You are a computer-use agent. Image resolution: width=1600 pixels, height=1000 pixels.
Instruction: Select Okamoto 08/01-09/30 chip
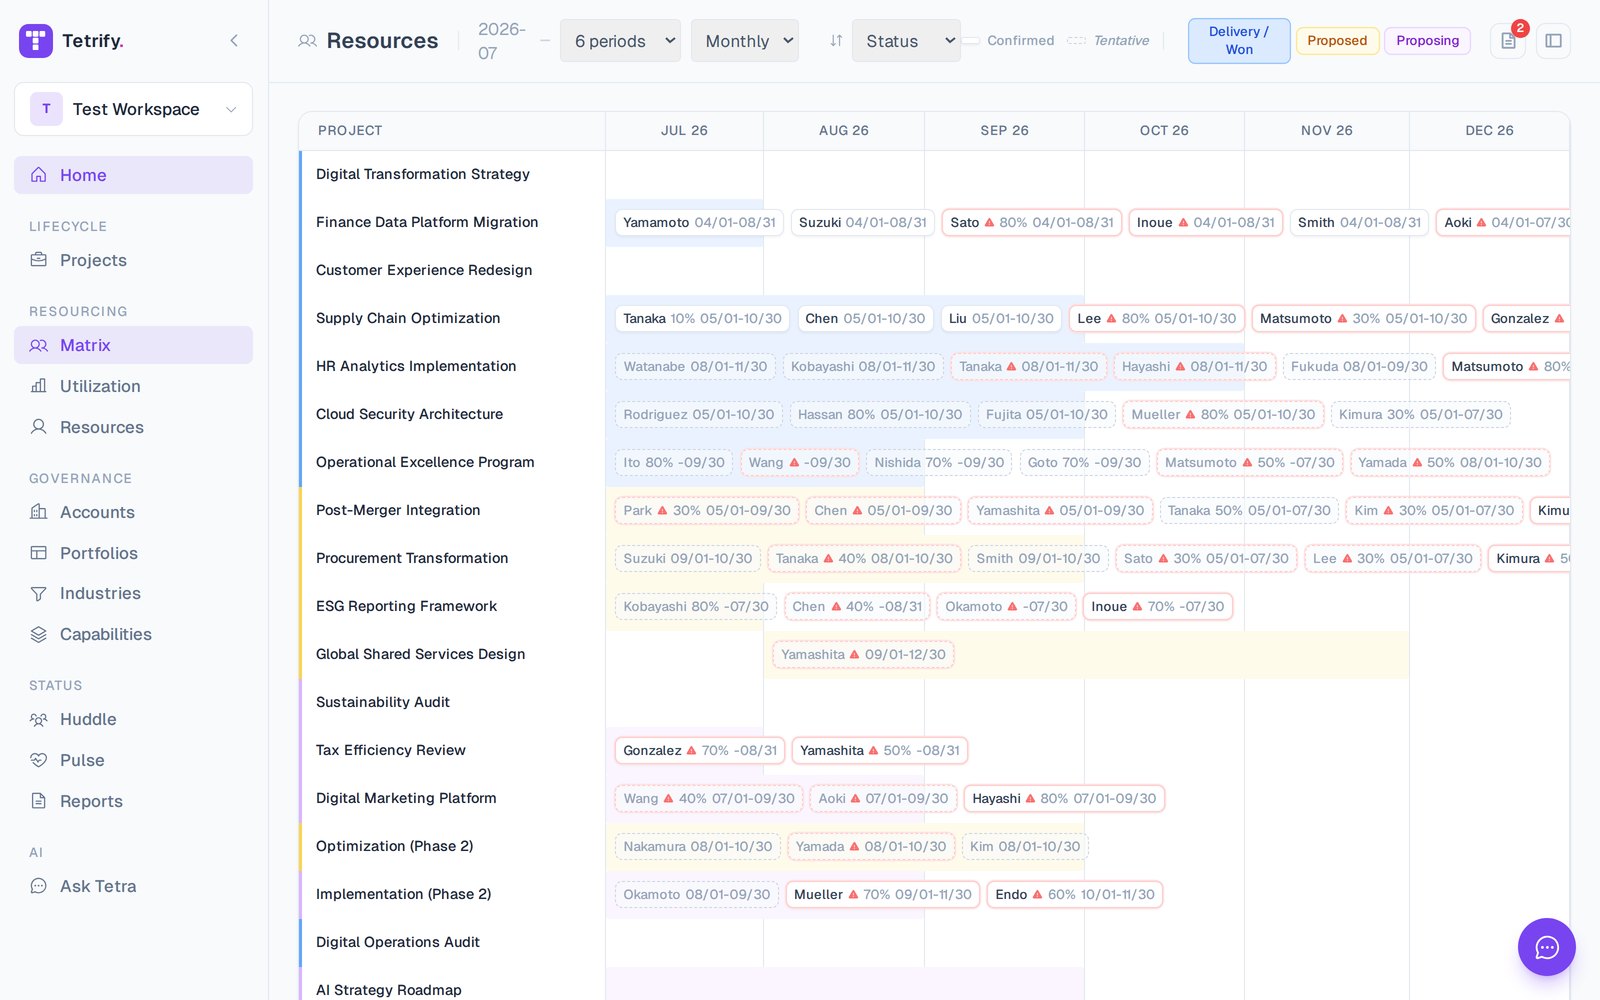(x=696, y=894)
